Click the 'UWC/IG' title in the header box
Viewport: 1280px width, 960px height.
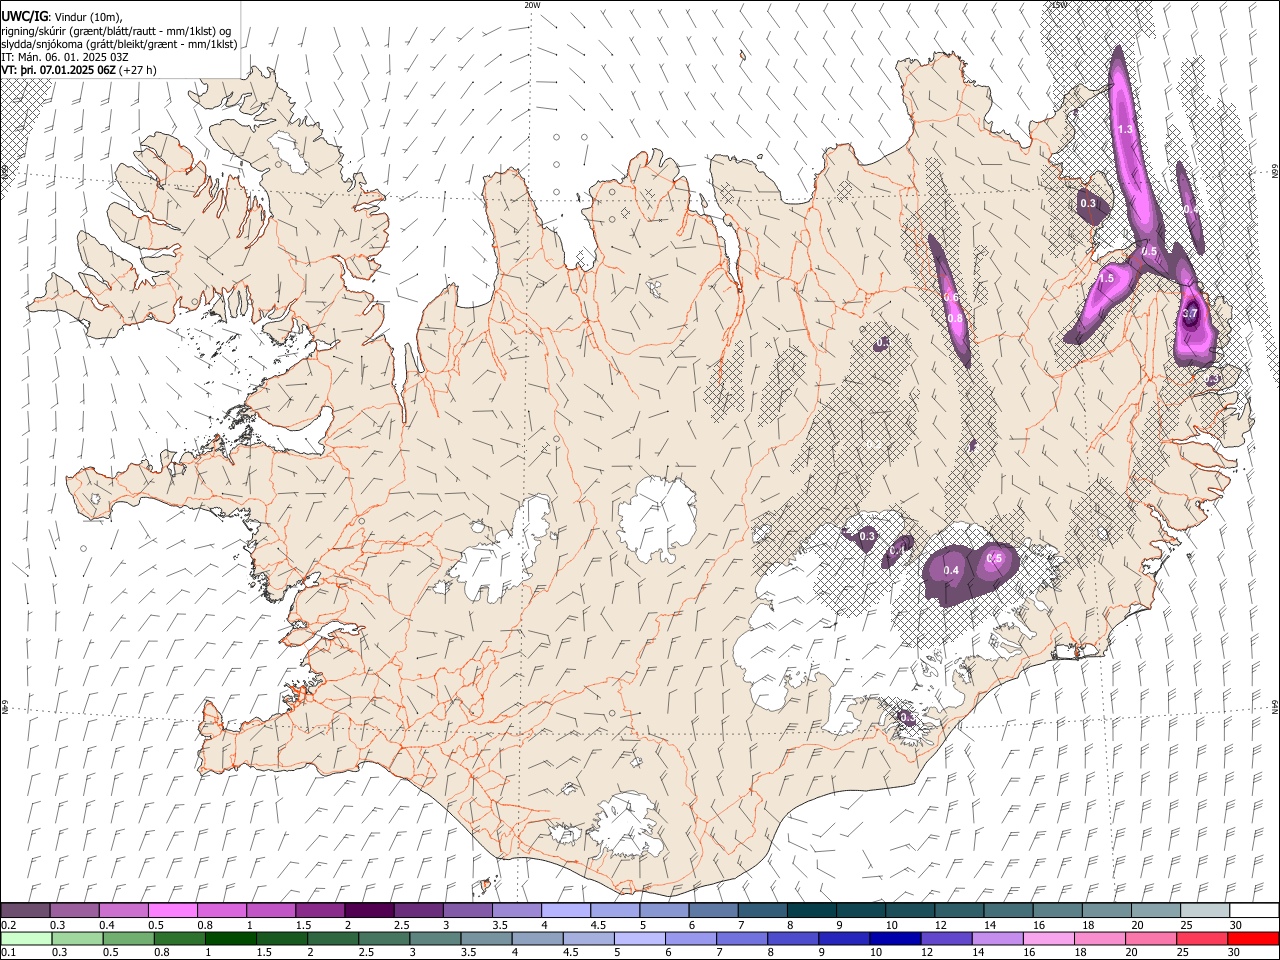[x=23, y=16]
